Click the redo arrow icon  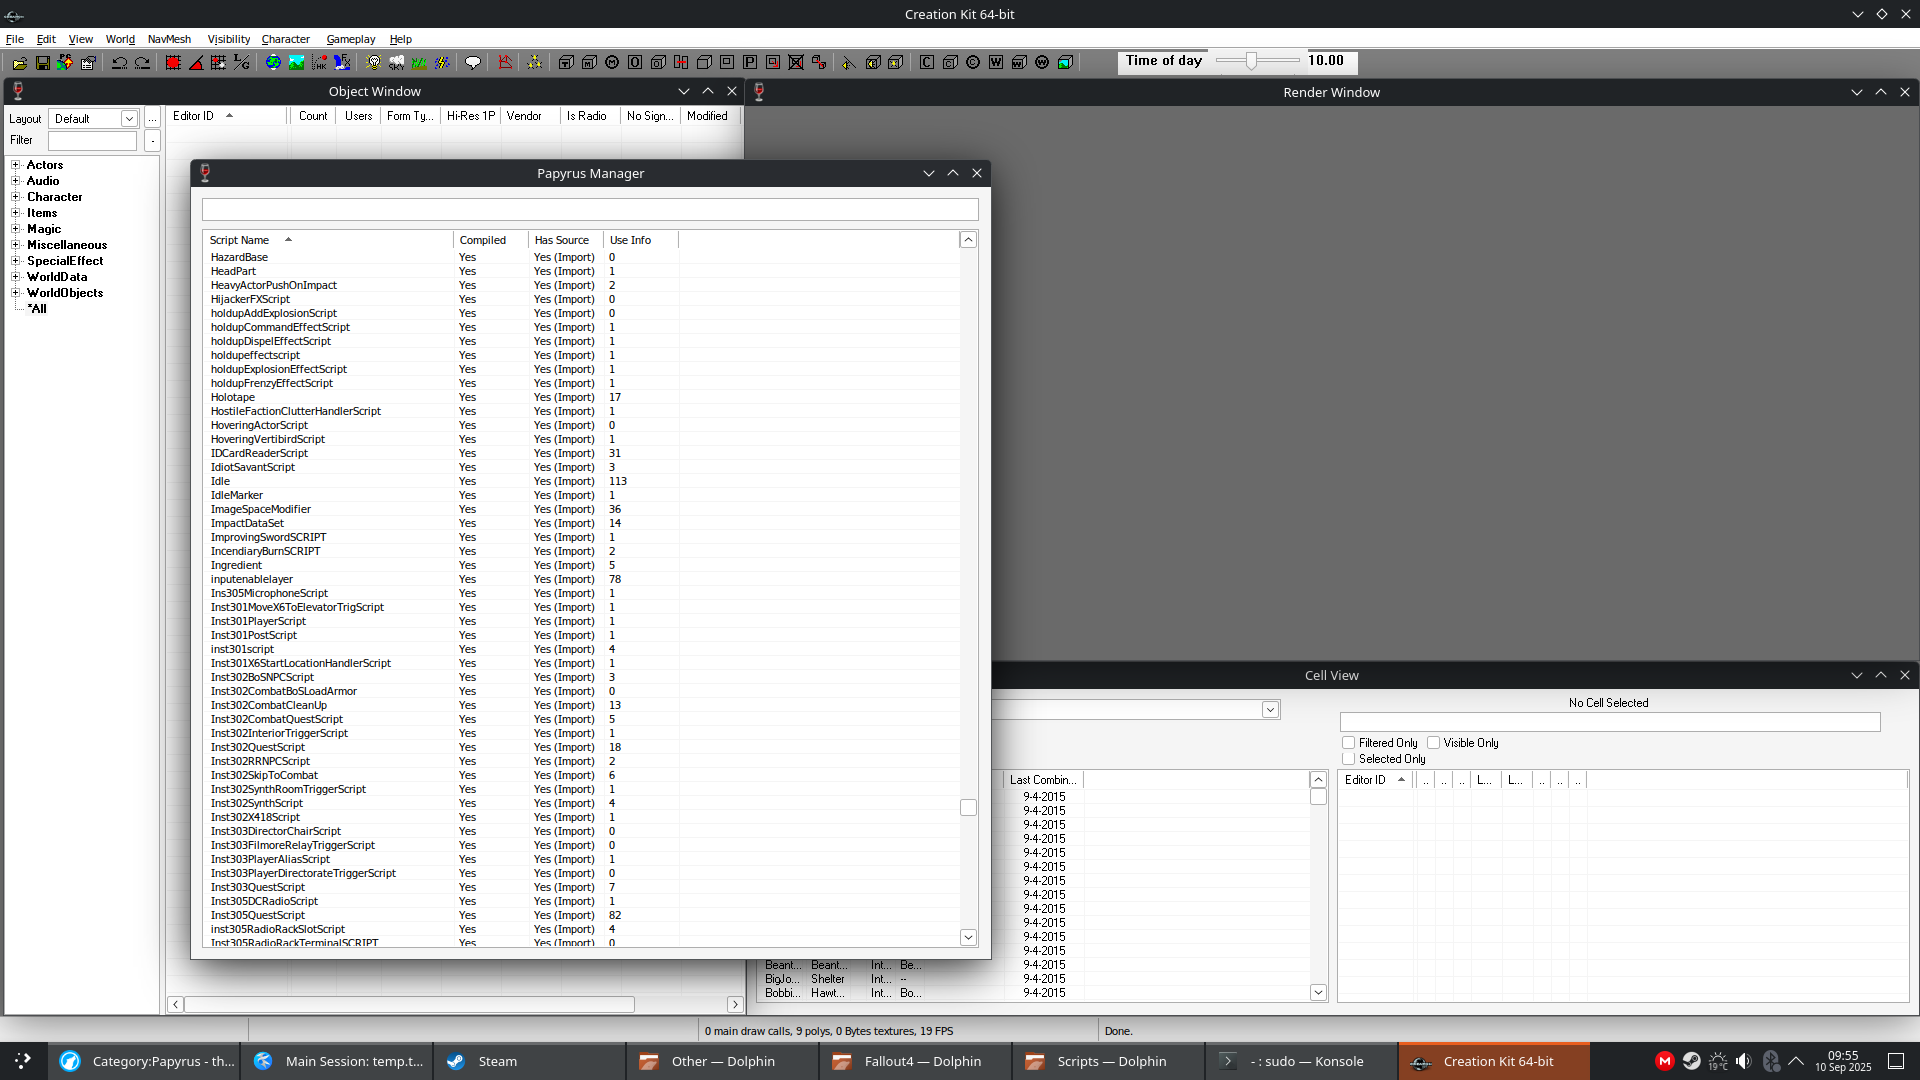tap(142, 62)
